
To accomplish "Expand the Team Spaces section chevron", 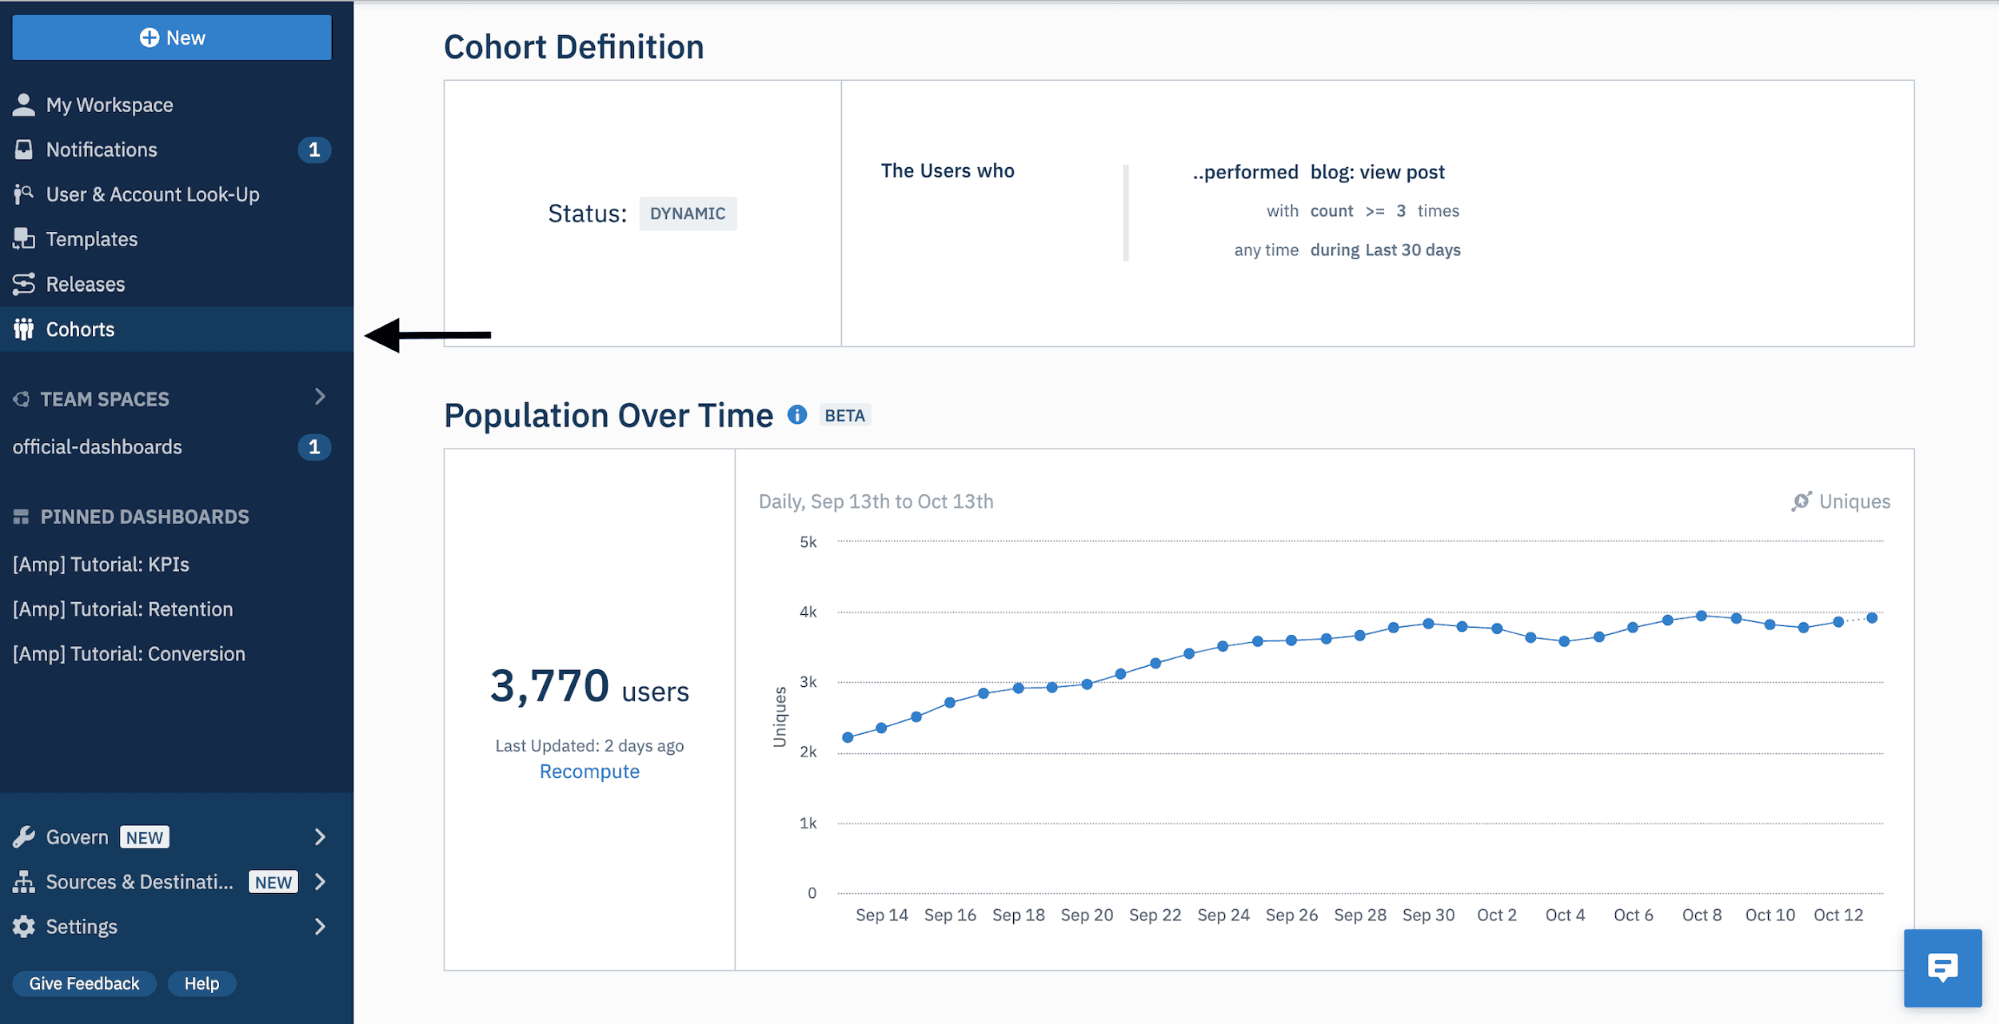I will tap(320, 397).
